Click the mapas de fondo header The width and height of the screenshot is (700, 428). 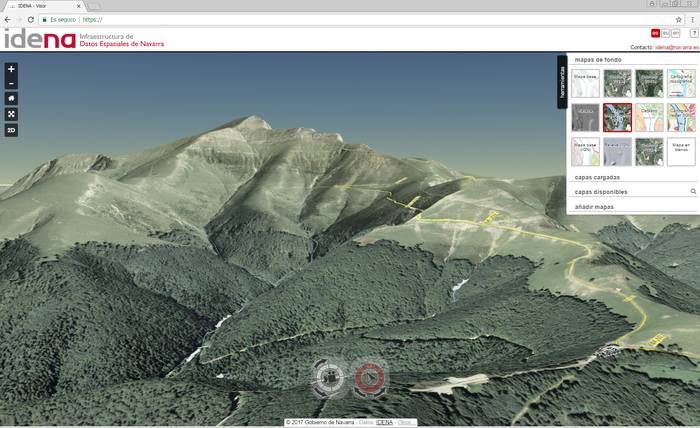(x=598, y=59)
